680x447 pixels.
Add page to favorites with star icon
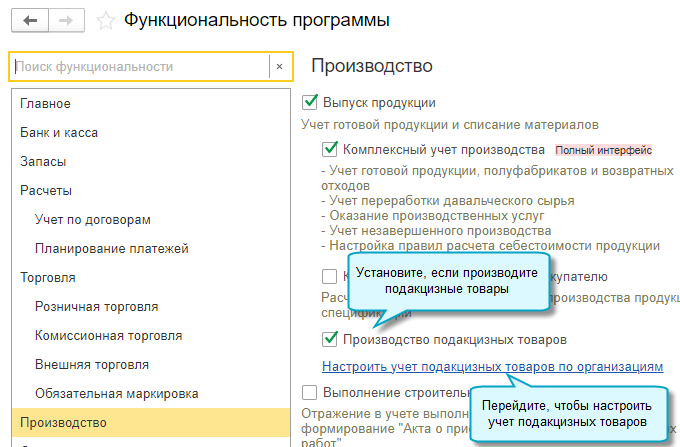pyautogui.click(x=105, y=20)
